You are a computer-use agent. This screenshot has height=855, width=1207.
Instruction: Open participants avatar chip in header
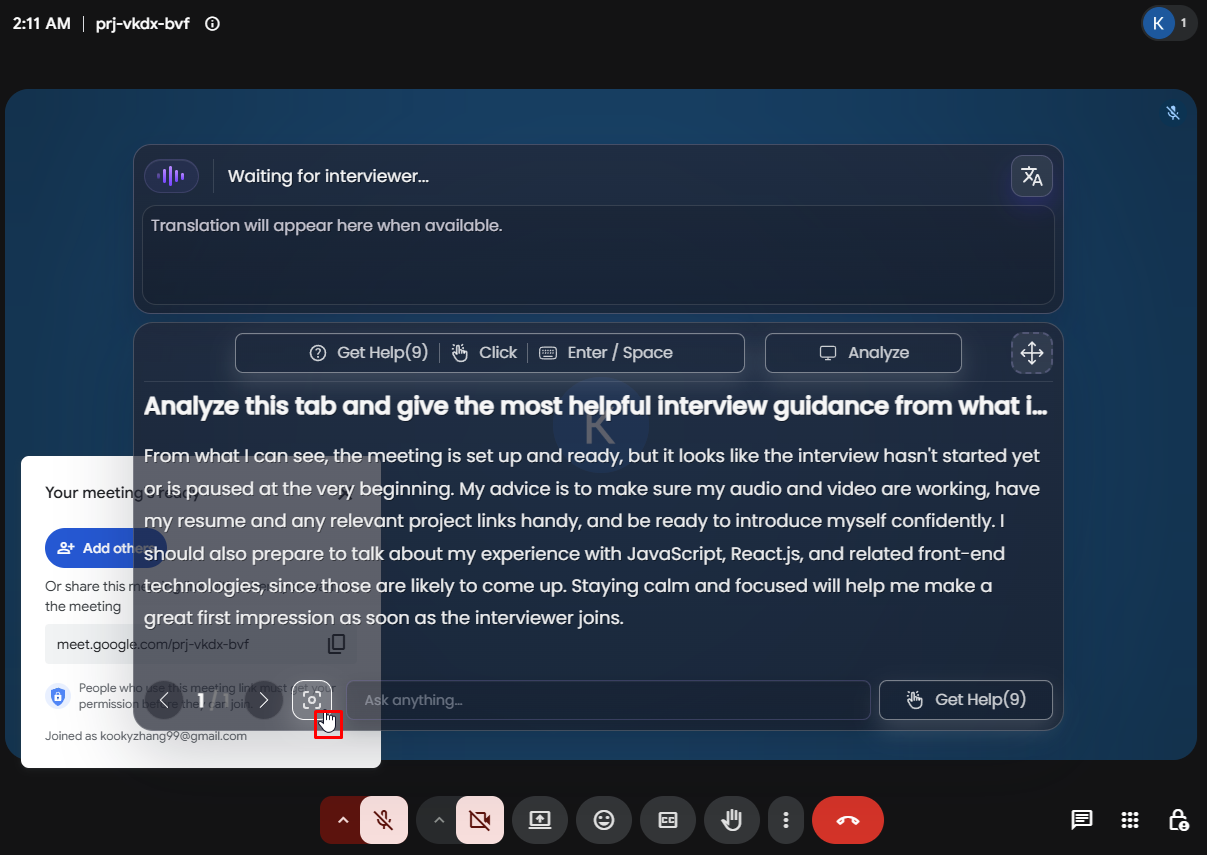tap(1169, 23)
